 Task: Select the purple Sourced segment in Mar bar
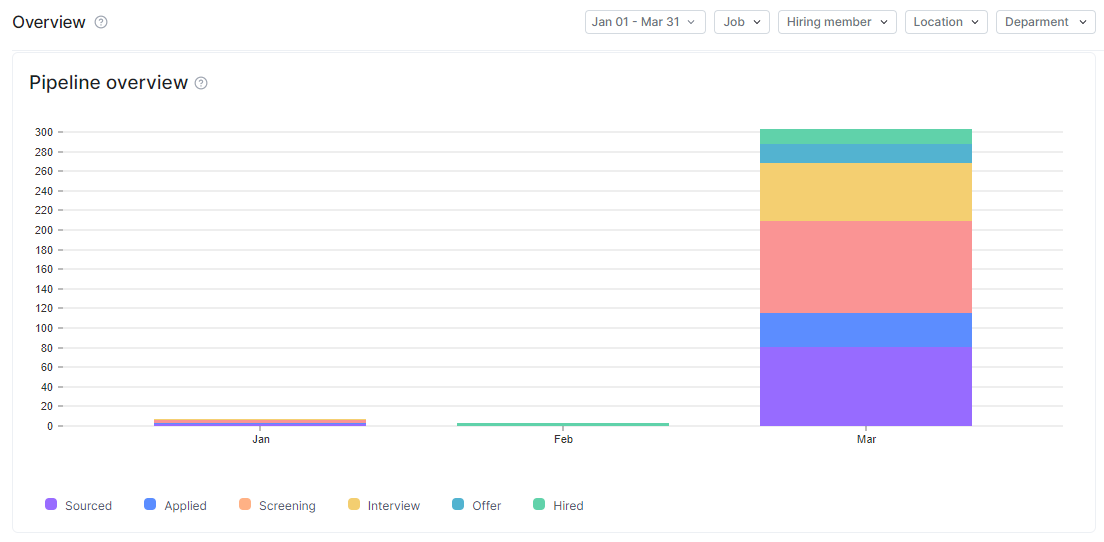(866, 386)
